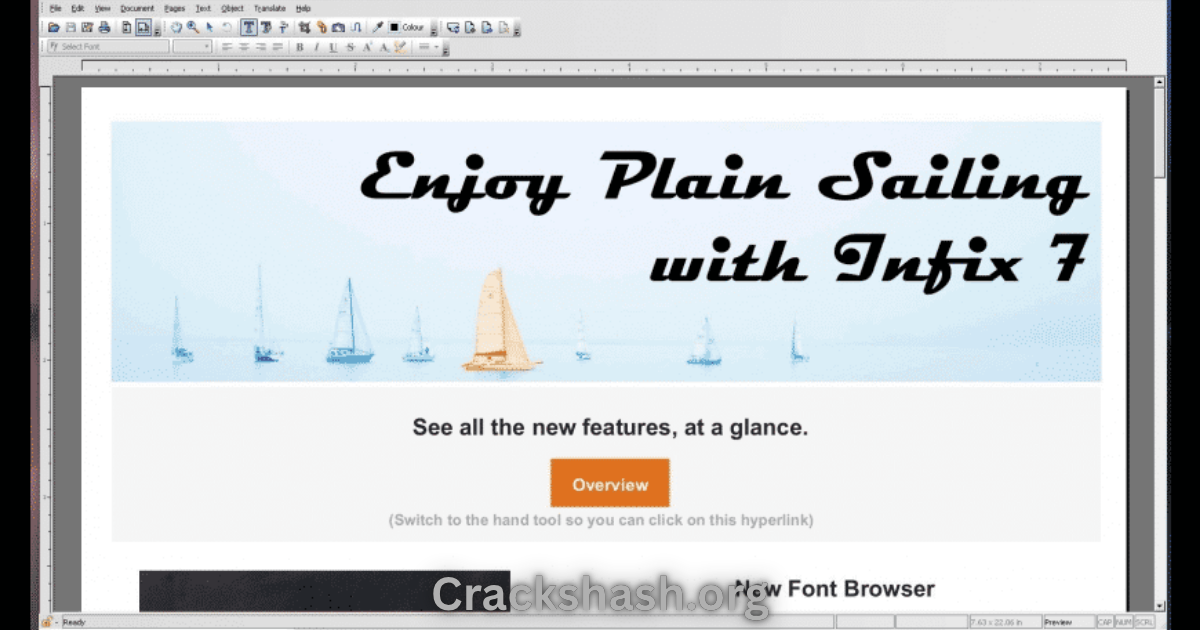
Task: Select the Text Line tool
Action: [283, 28]
